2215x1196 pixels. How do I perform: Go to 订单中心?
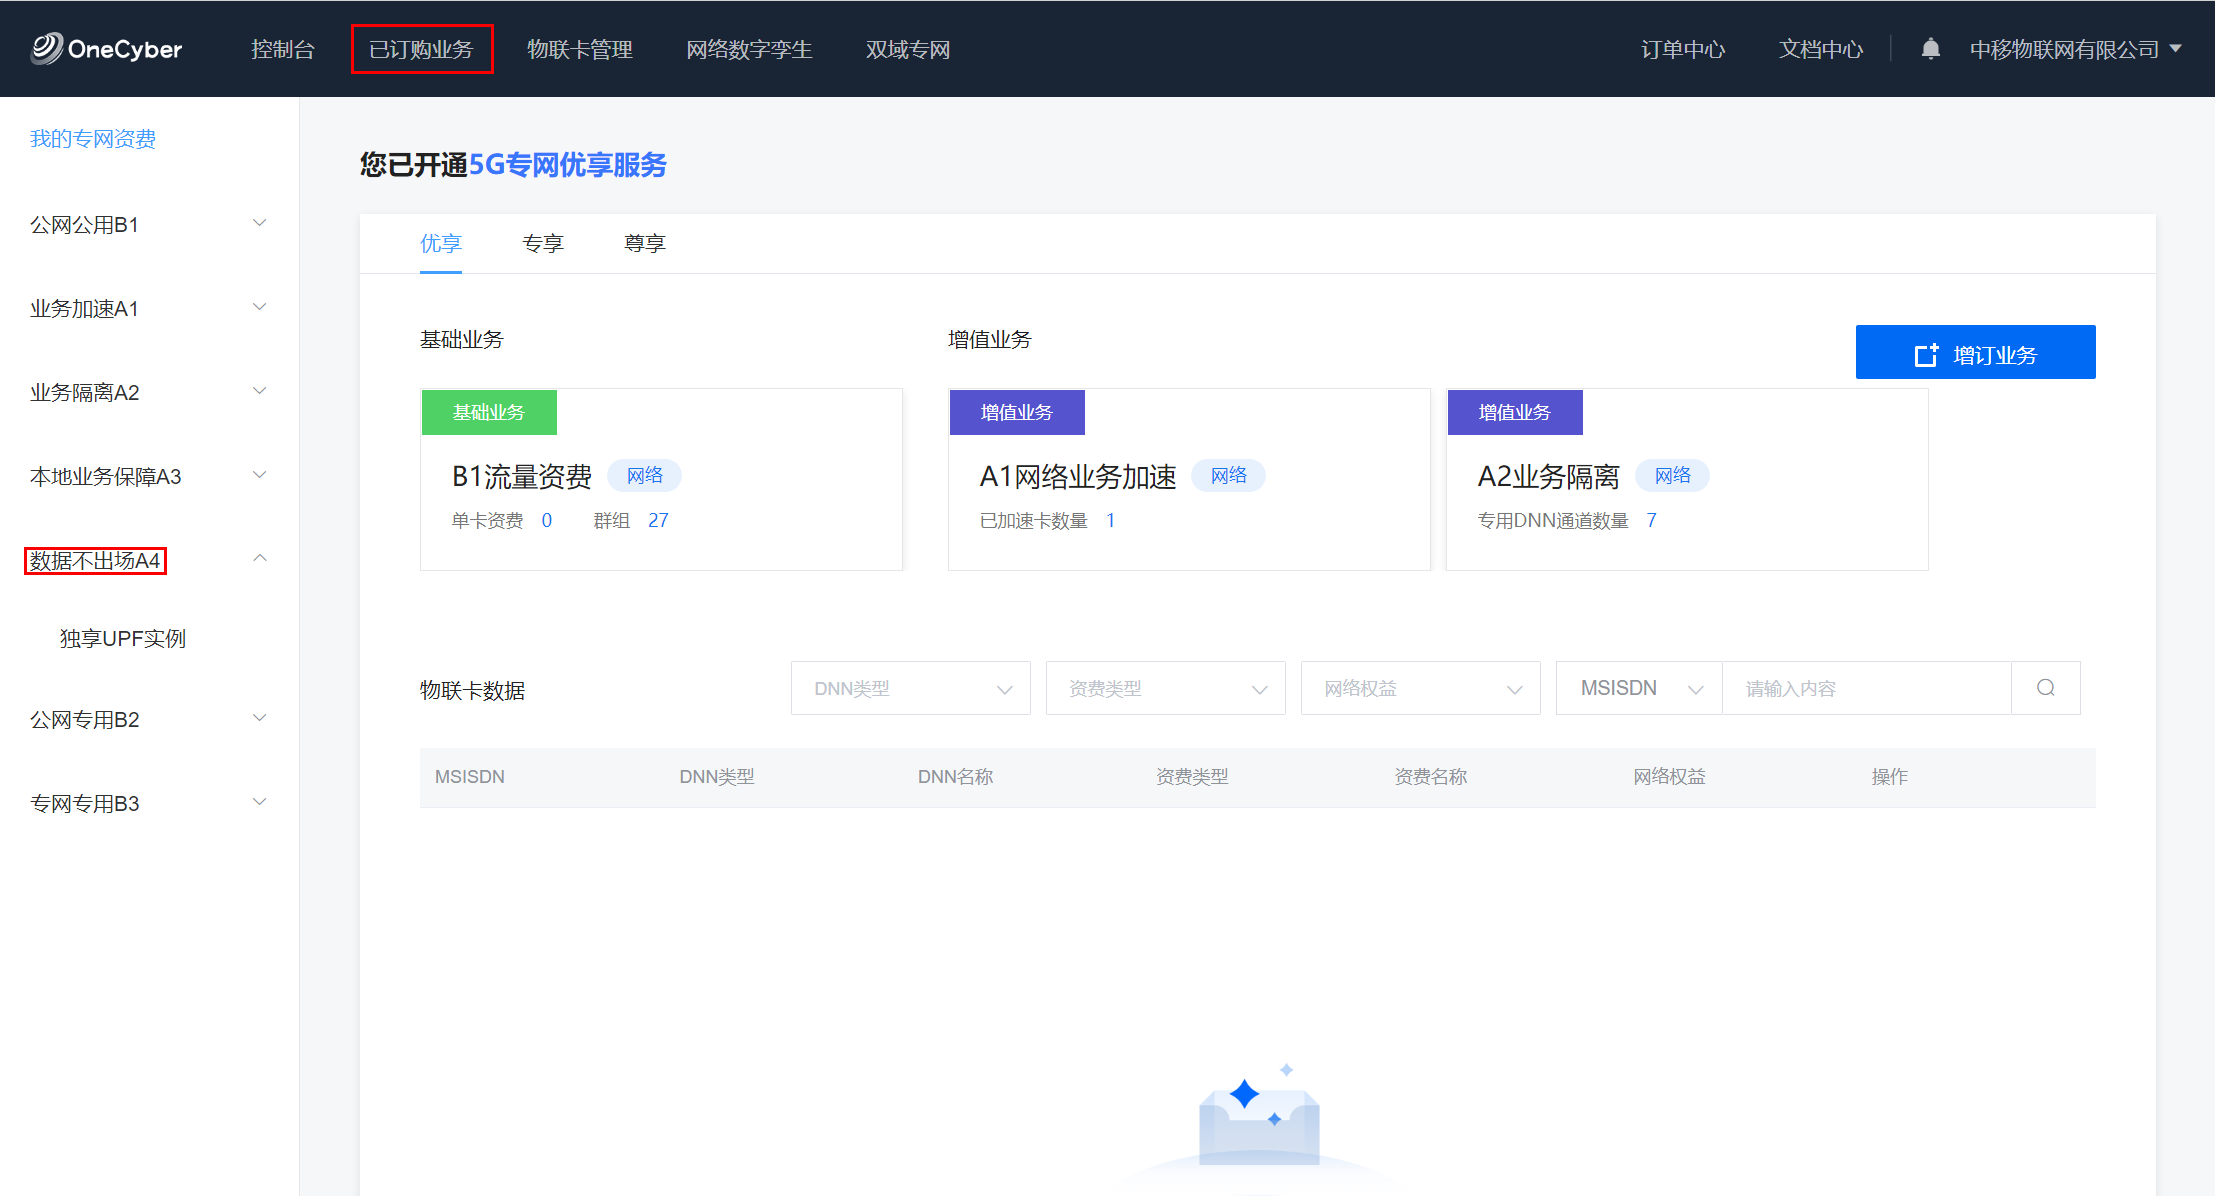[x=1682, y=48]
